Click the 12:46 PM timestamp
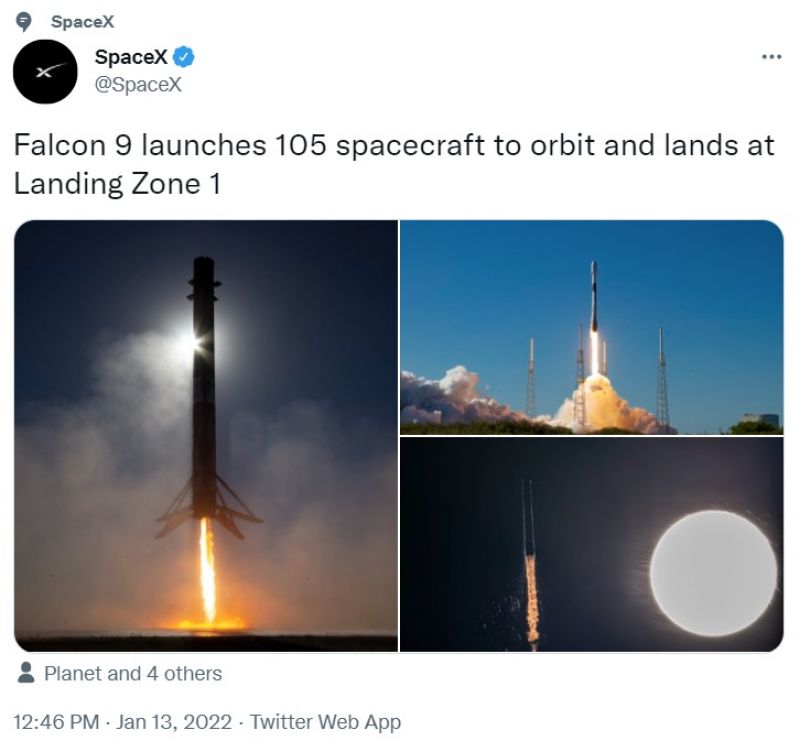Screen dimensions: 800x741 point(55,721)
